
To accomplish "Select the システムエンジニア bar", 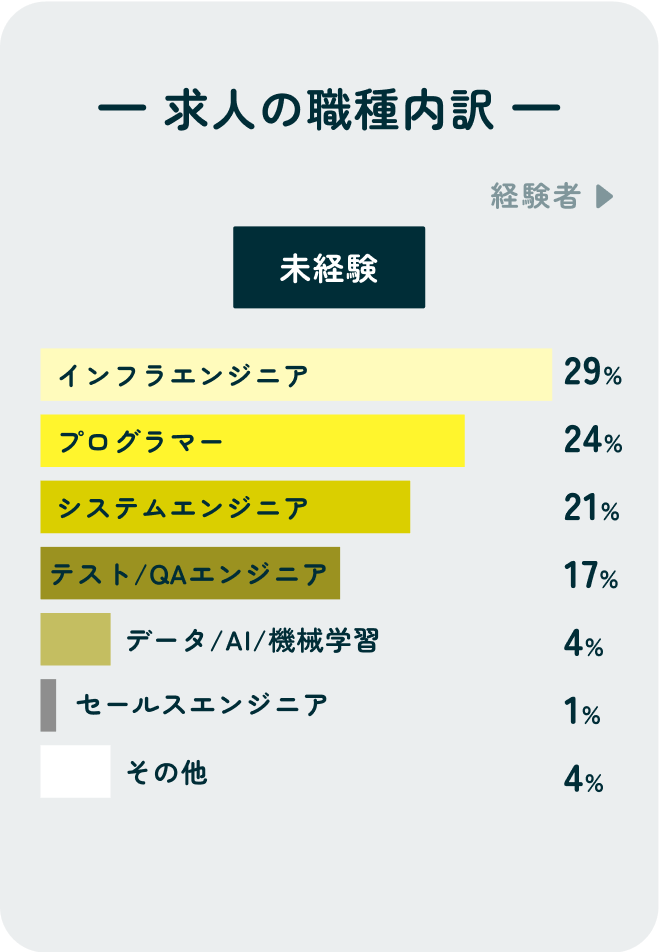I will click(225, 507).
